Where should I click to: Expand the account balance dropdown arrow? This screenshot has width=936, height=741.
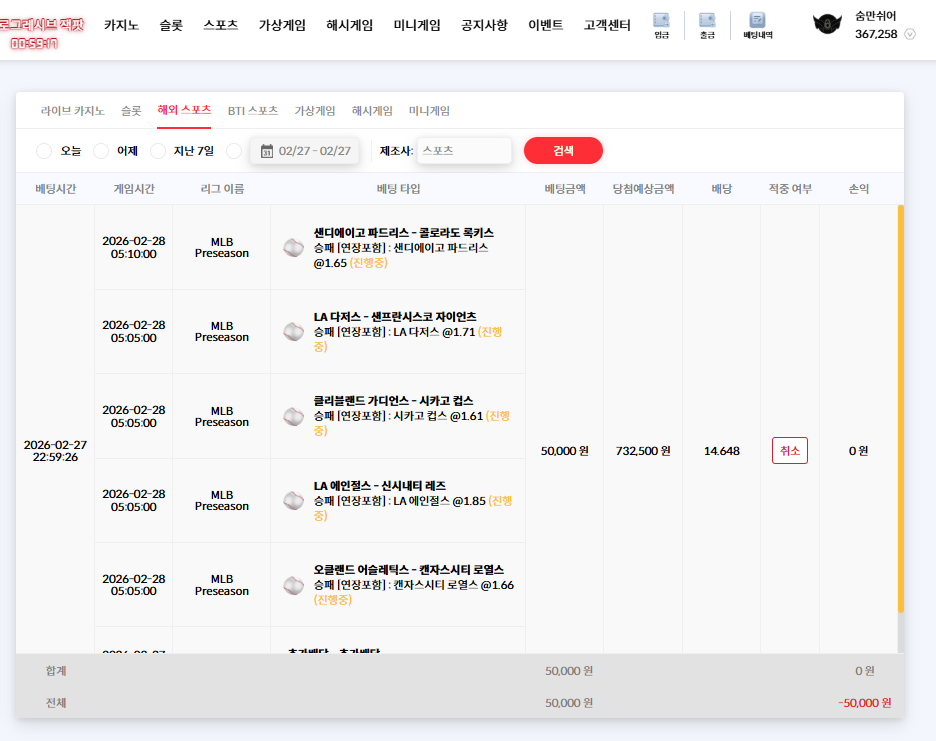point(910,34)
